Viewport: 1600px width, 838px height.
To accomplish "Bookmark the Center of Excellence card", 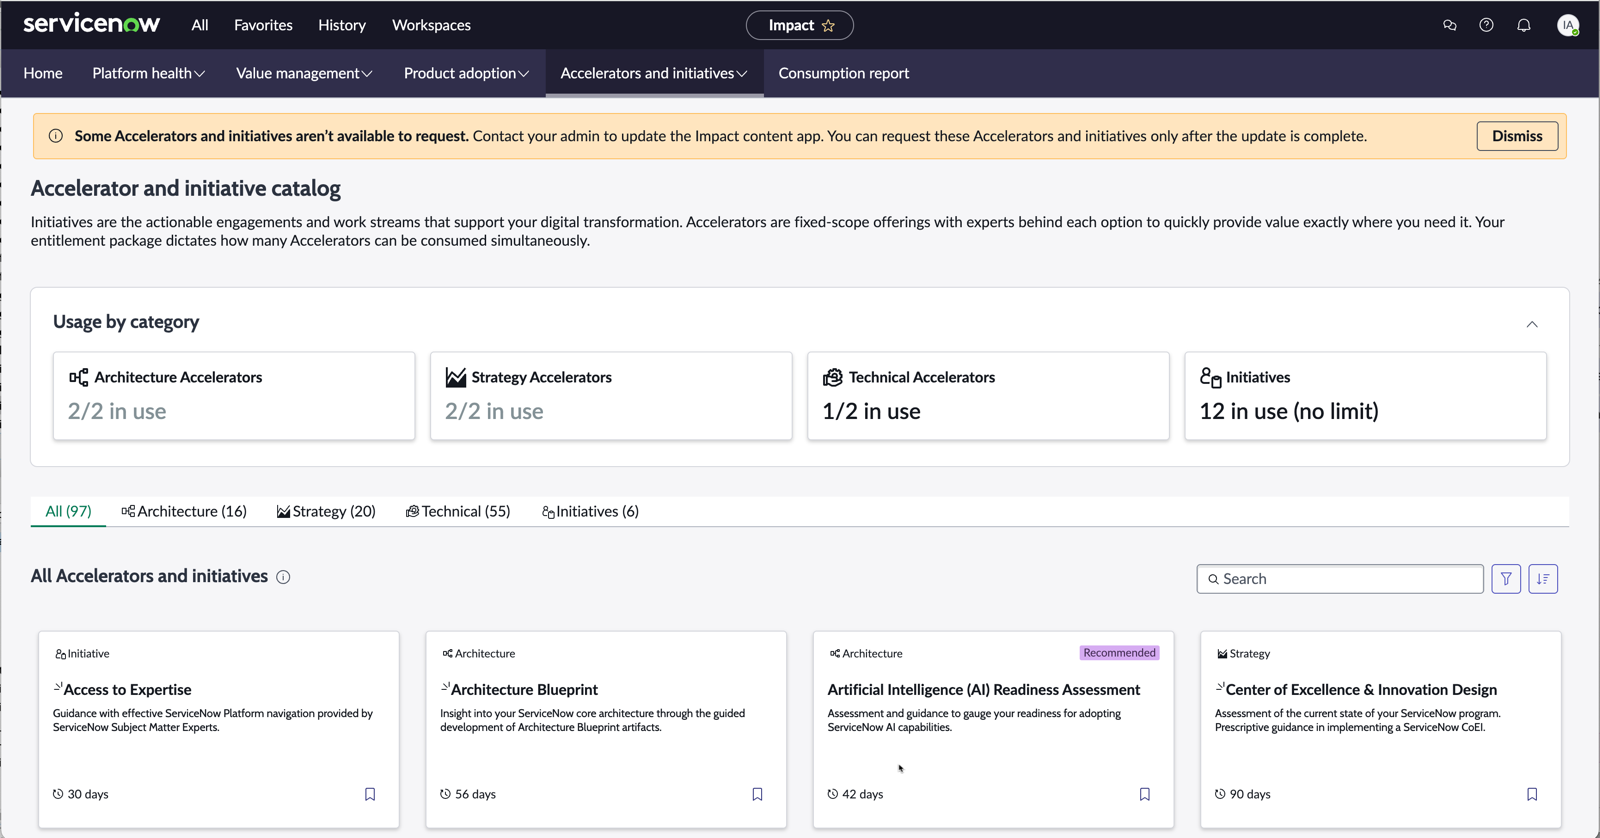I will (x=1532, y=794).
